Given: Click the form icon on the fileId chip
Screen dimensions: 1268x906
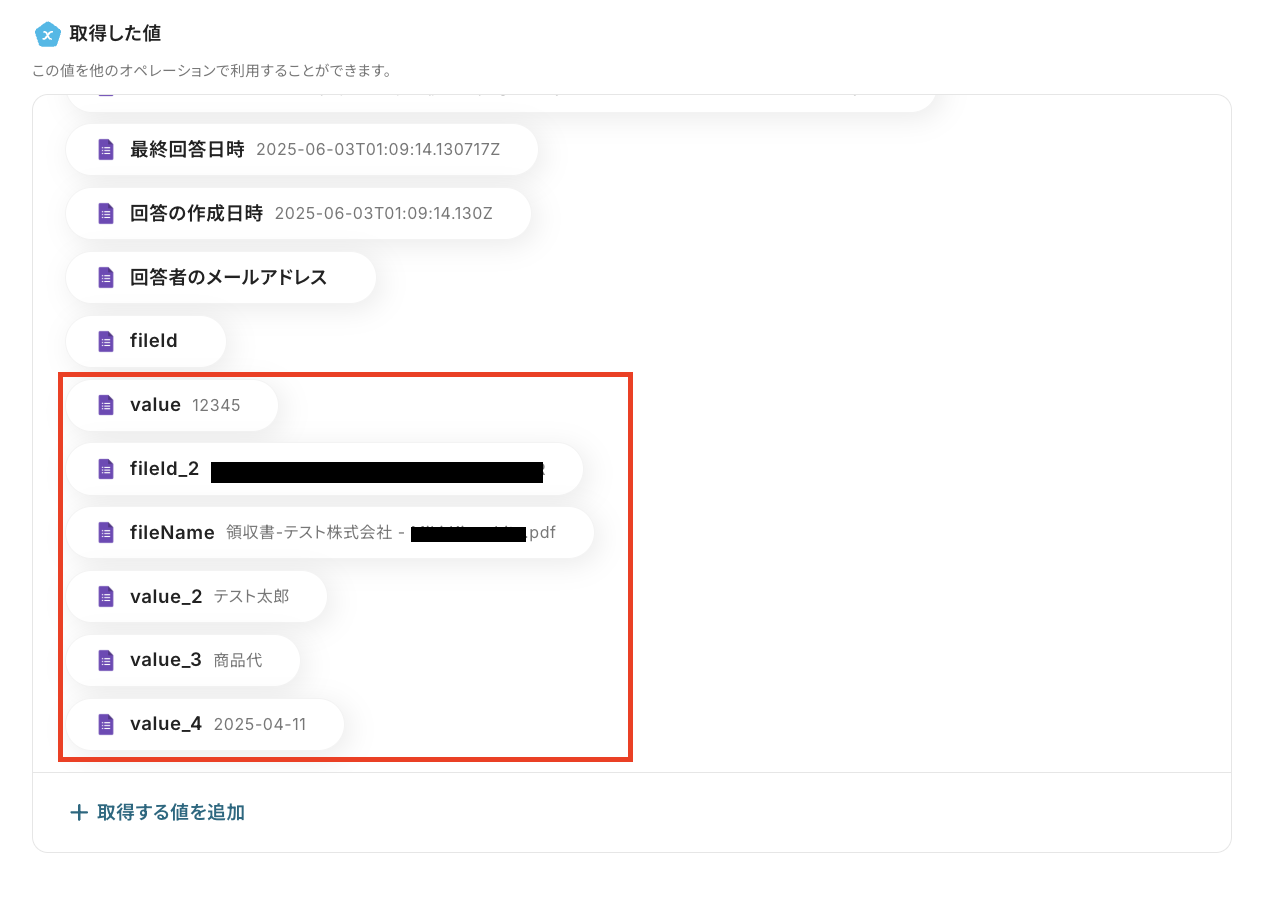Looking at the screenshot, I should click(106, 342).
